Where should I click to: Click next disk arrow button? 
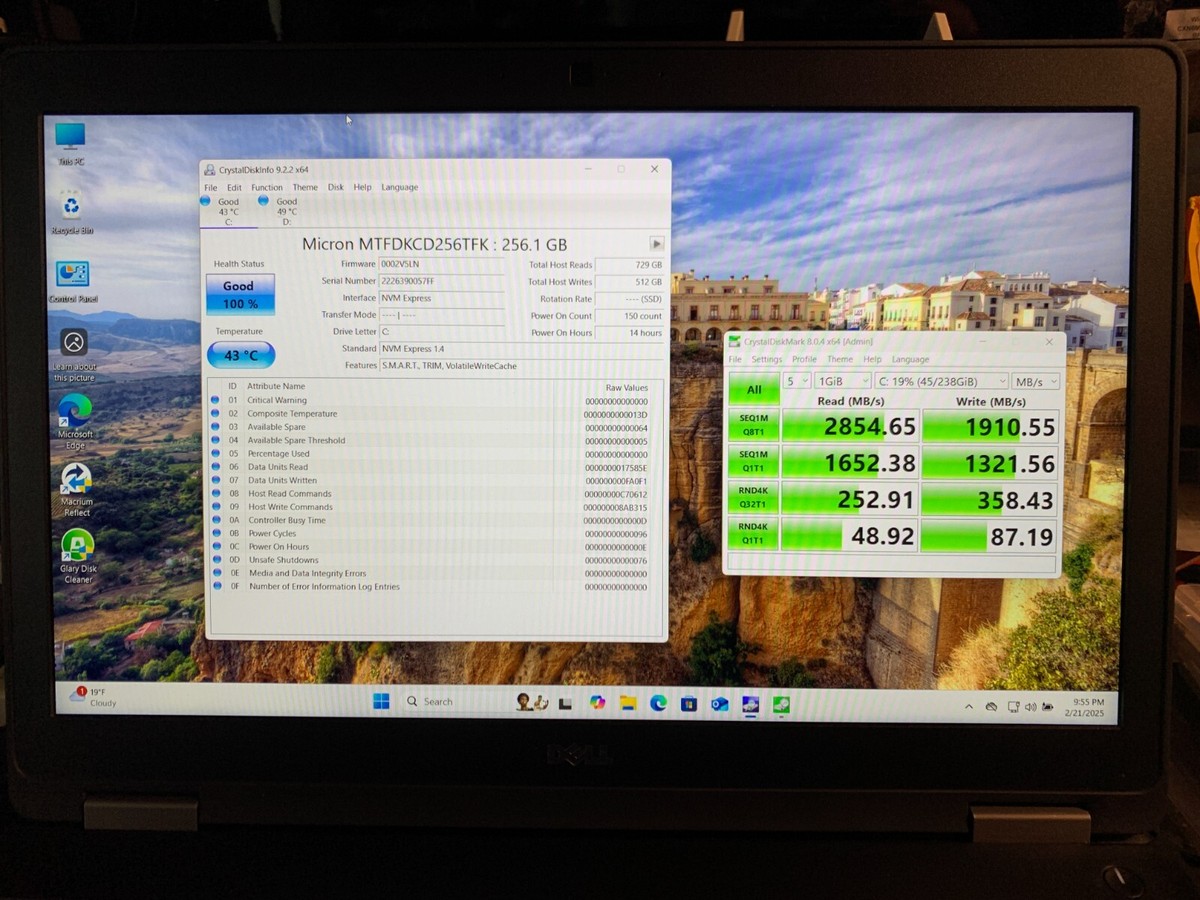(656, 243)
